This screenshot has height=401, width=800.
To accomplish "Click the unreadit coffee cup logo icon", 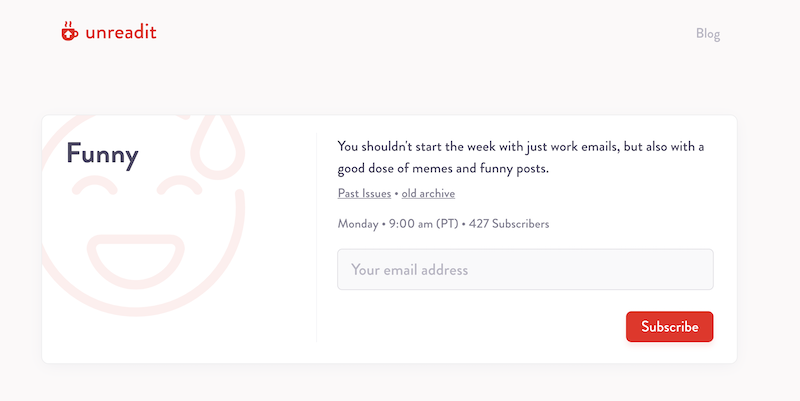I will [x=68, y=31].
